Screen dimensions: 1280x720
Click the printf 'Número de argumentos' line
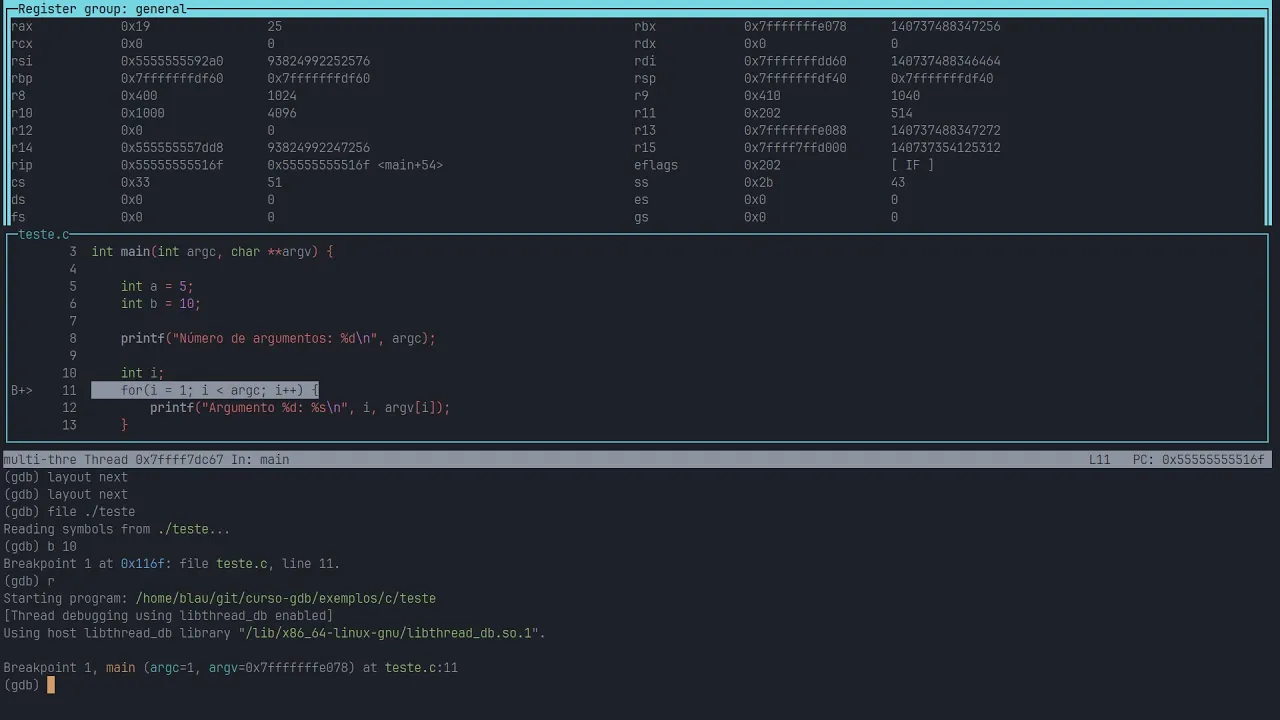[278, 338]
